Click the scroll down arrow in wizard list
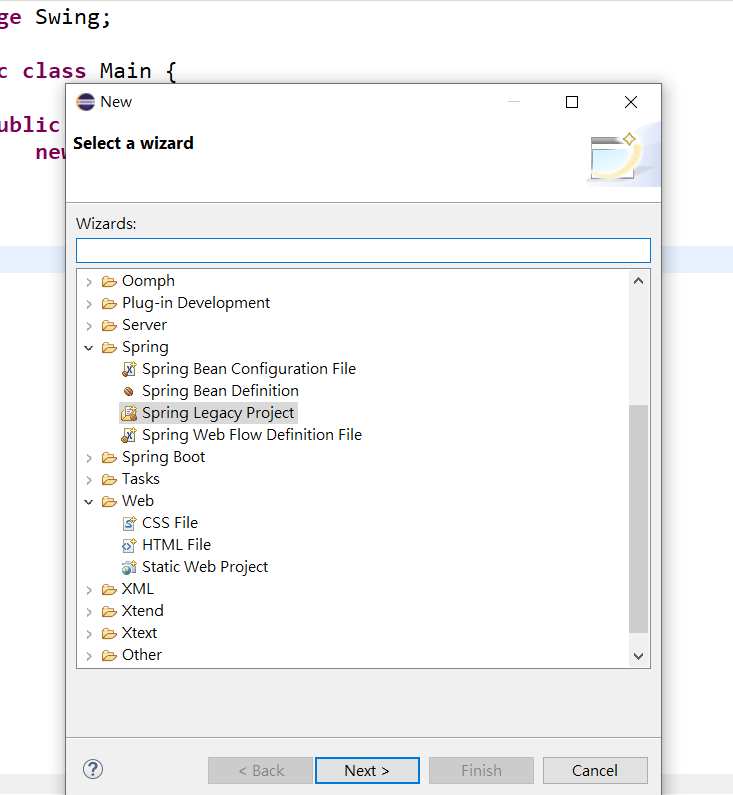The image size is (733, 795). (638, 656)
